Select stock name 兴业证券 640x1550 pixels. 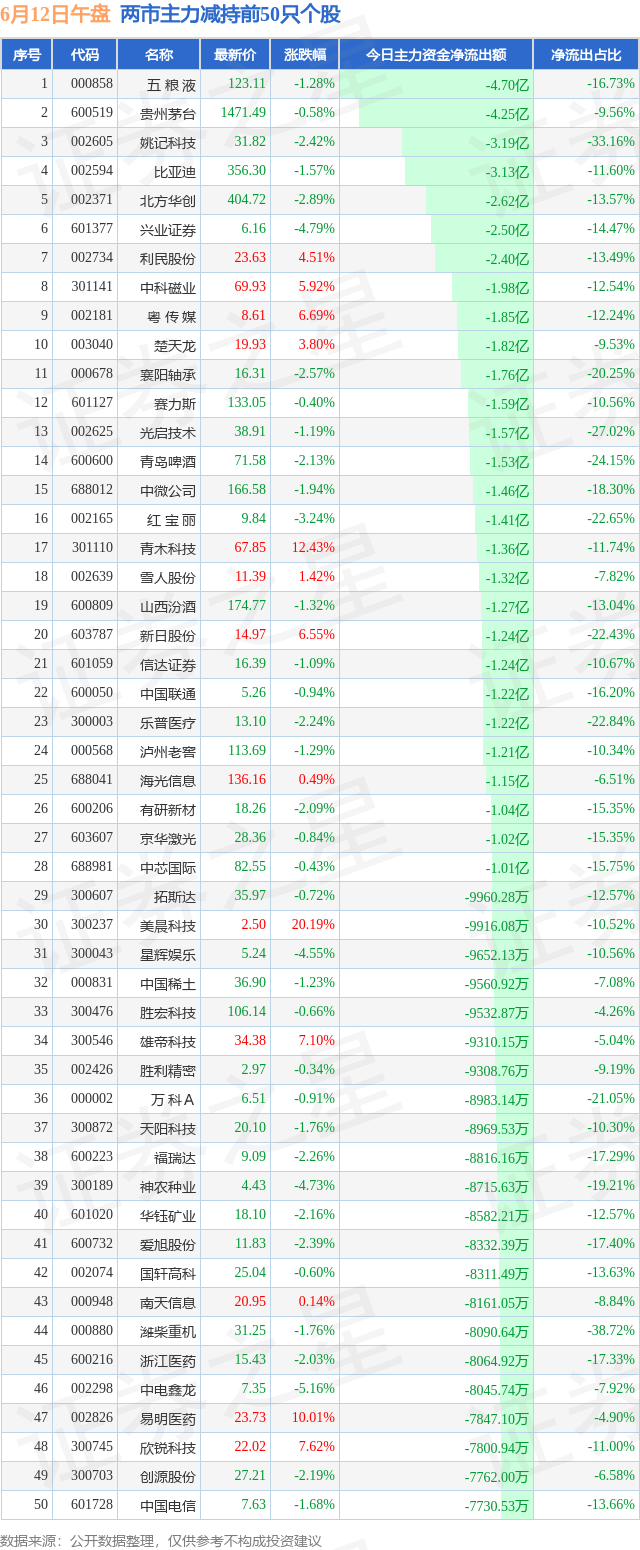169,229
